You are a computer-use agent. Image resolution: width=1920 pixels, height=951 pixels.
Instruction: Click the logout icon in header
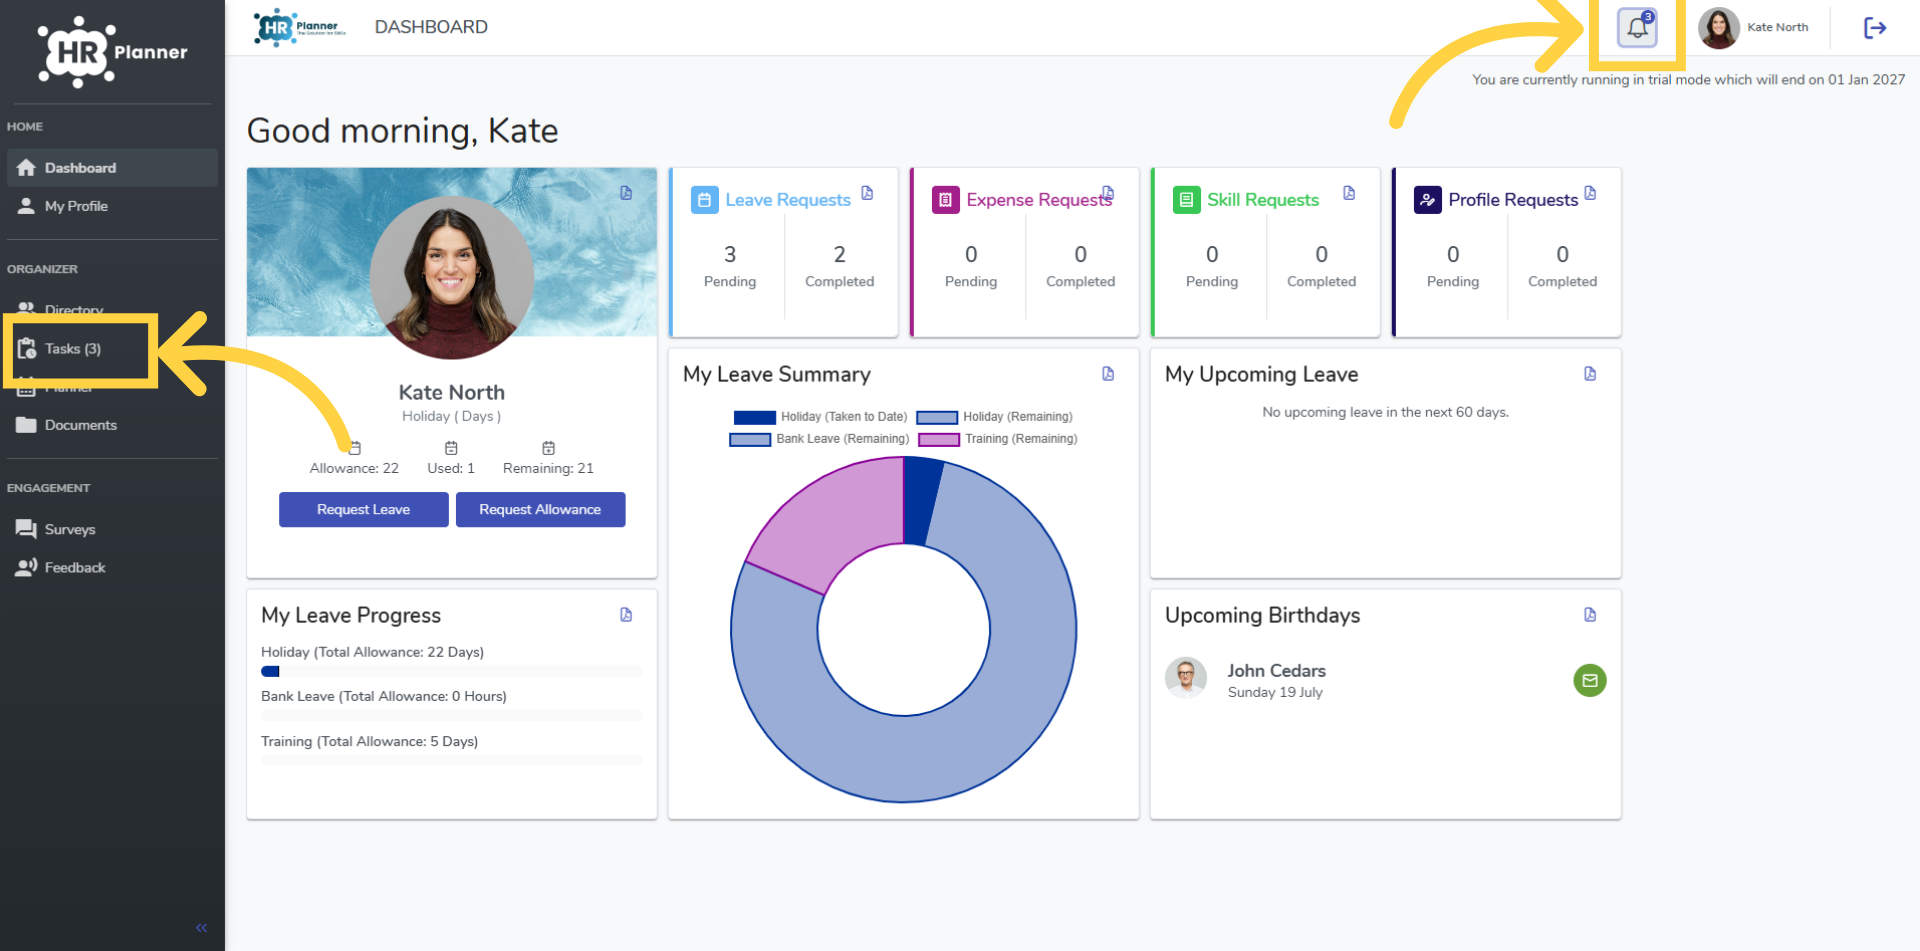pyautogui.click(x=1875, y=28)
